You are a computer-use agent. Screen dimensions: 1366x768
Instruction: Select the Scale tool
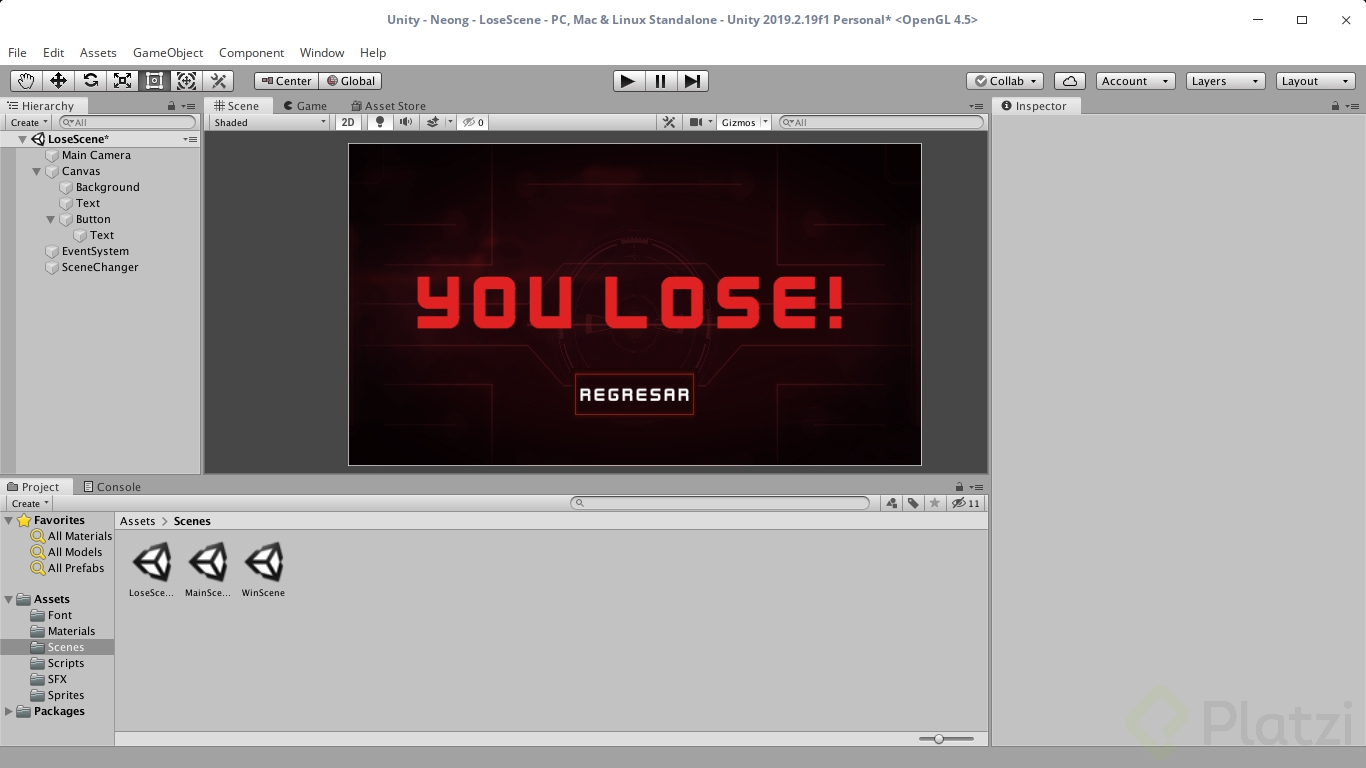coord(123,81)
